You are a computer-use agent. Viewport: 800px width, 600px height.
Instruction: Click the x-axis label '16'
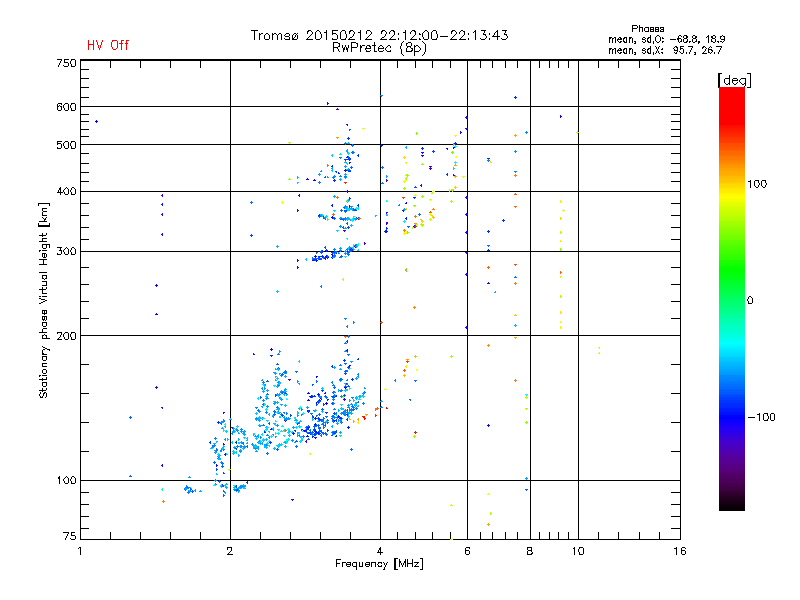[680, 551]
